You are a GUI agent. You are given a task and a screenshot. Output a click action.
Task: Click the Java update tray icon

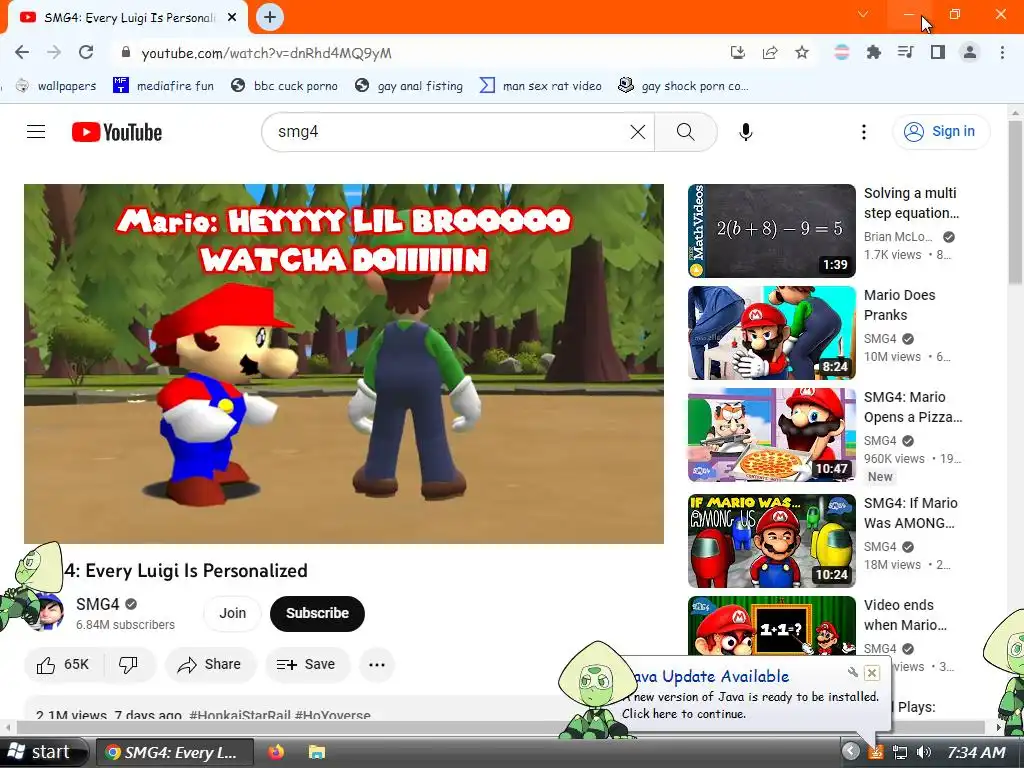876,752
